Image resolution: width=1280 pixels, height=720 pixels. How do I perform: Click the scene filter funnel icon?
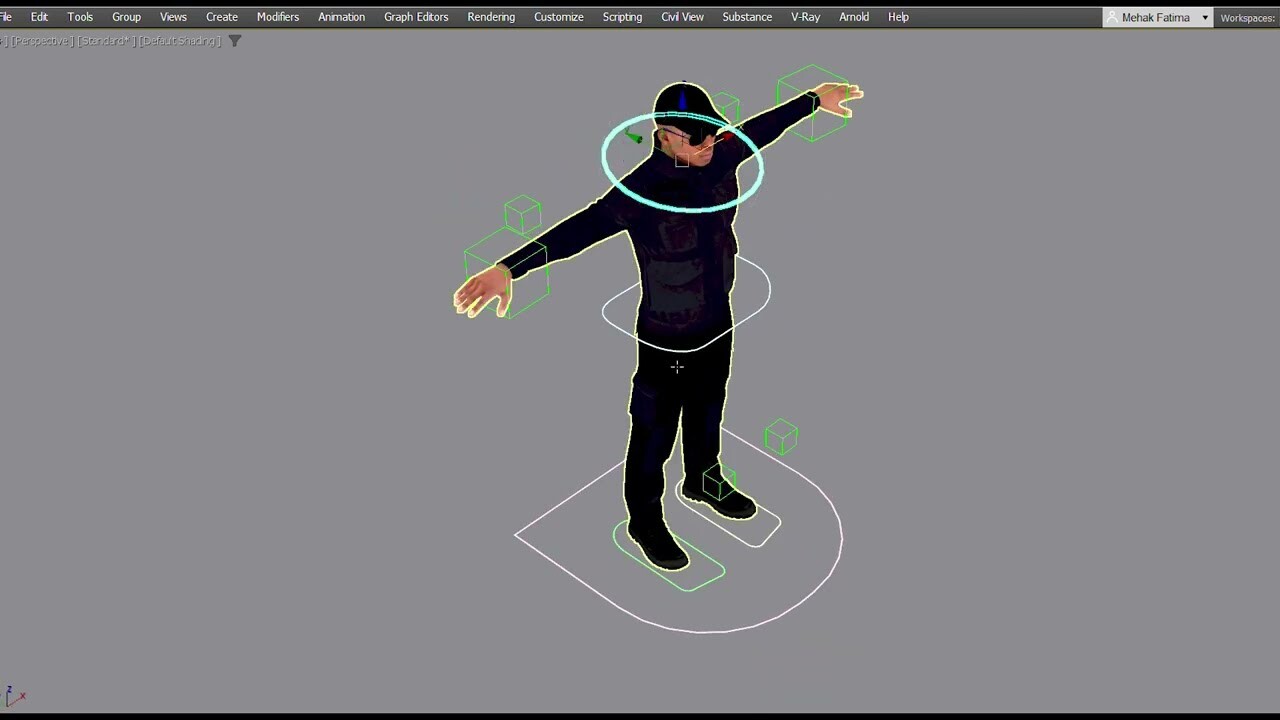tap(235, 41)
